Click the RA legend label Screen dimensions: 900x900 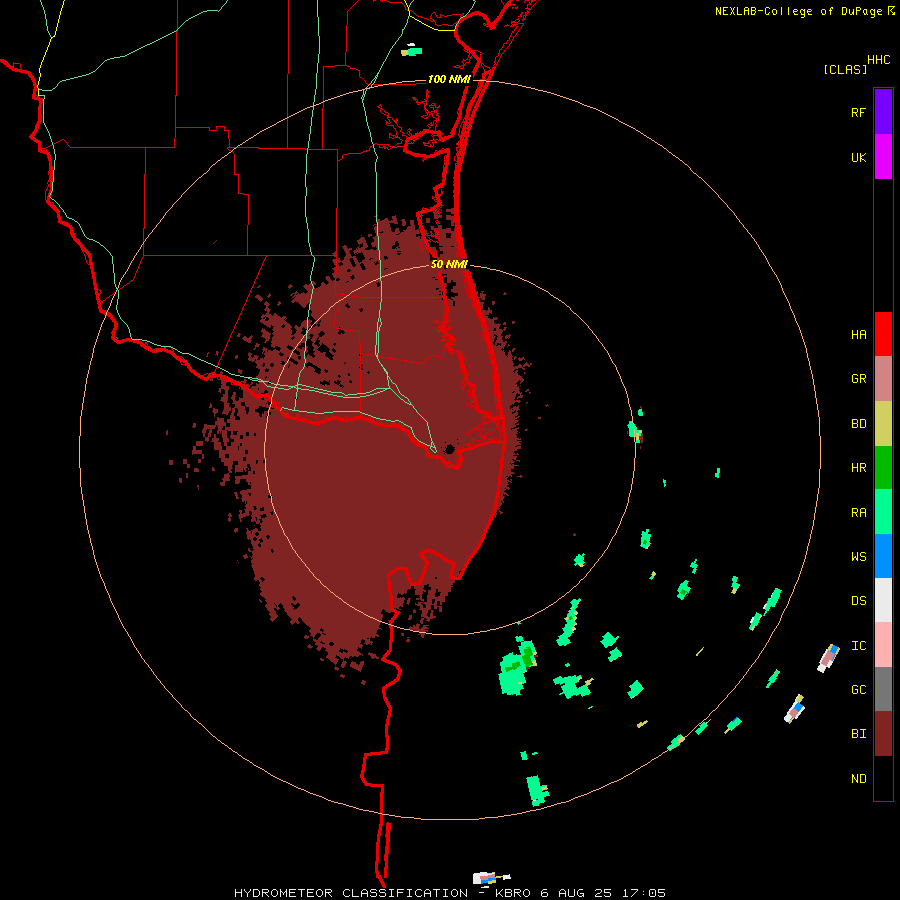point(858,513)
